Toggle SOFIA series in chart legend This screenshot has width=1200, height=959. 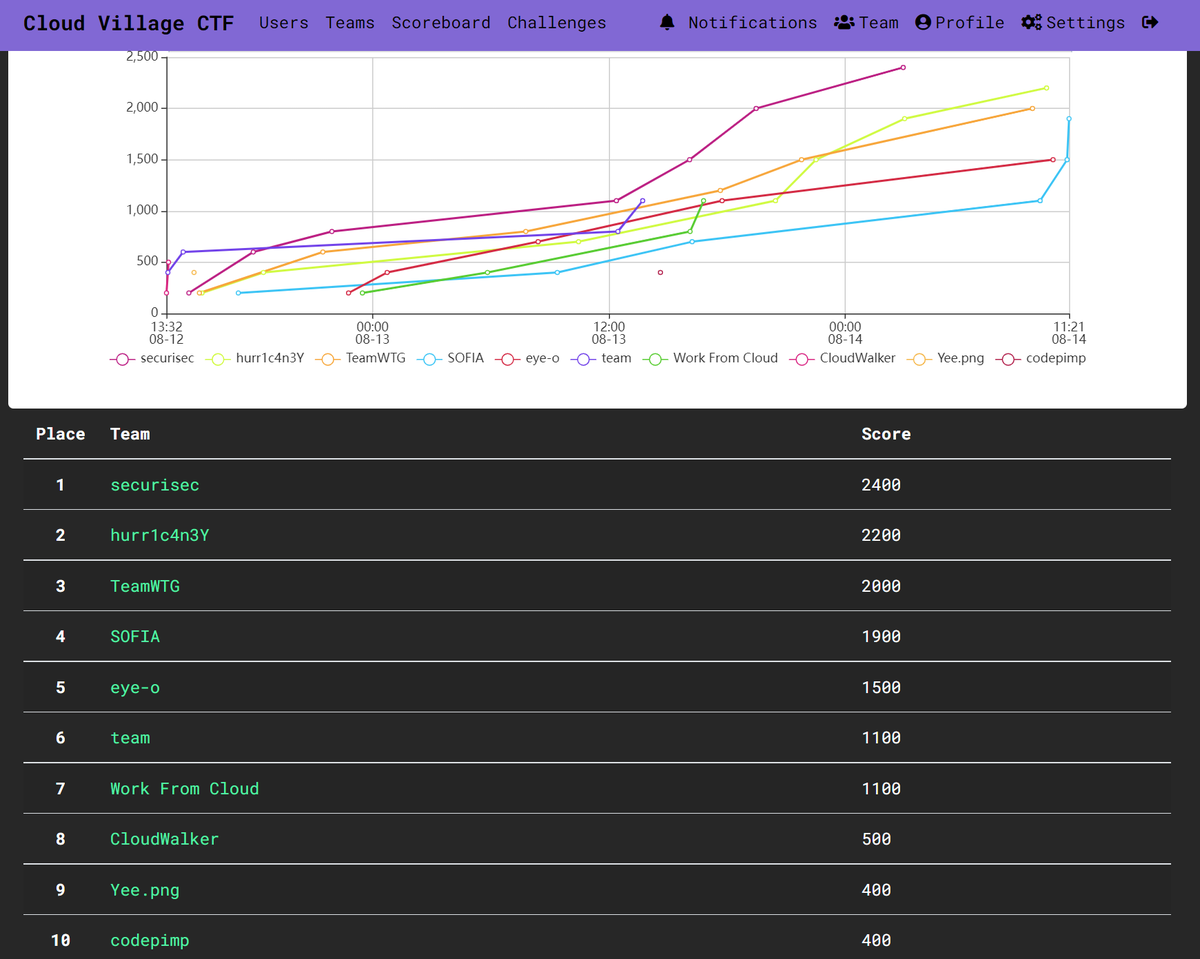[452, 358]
